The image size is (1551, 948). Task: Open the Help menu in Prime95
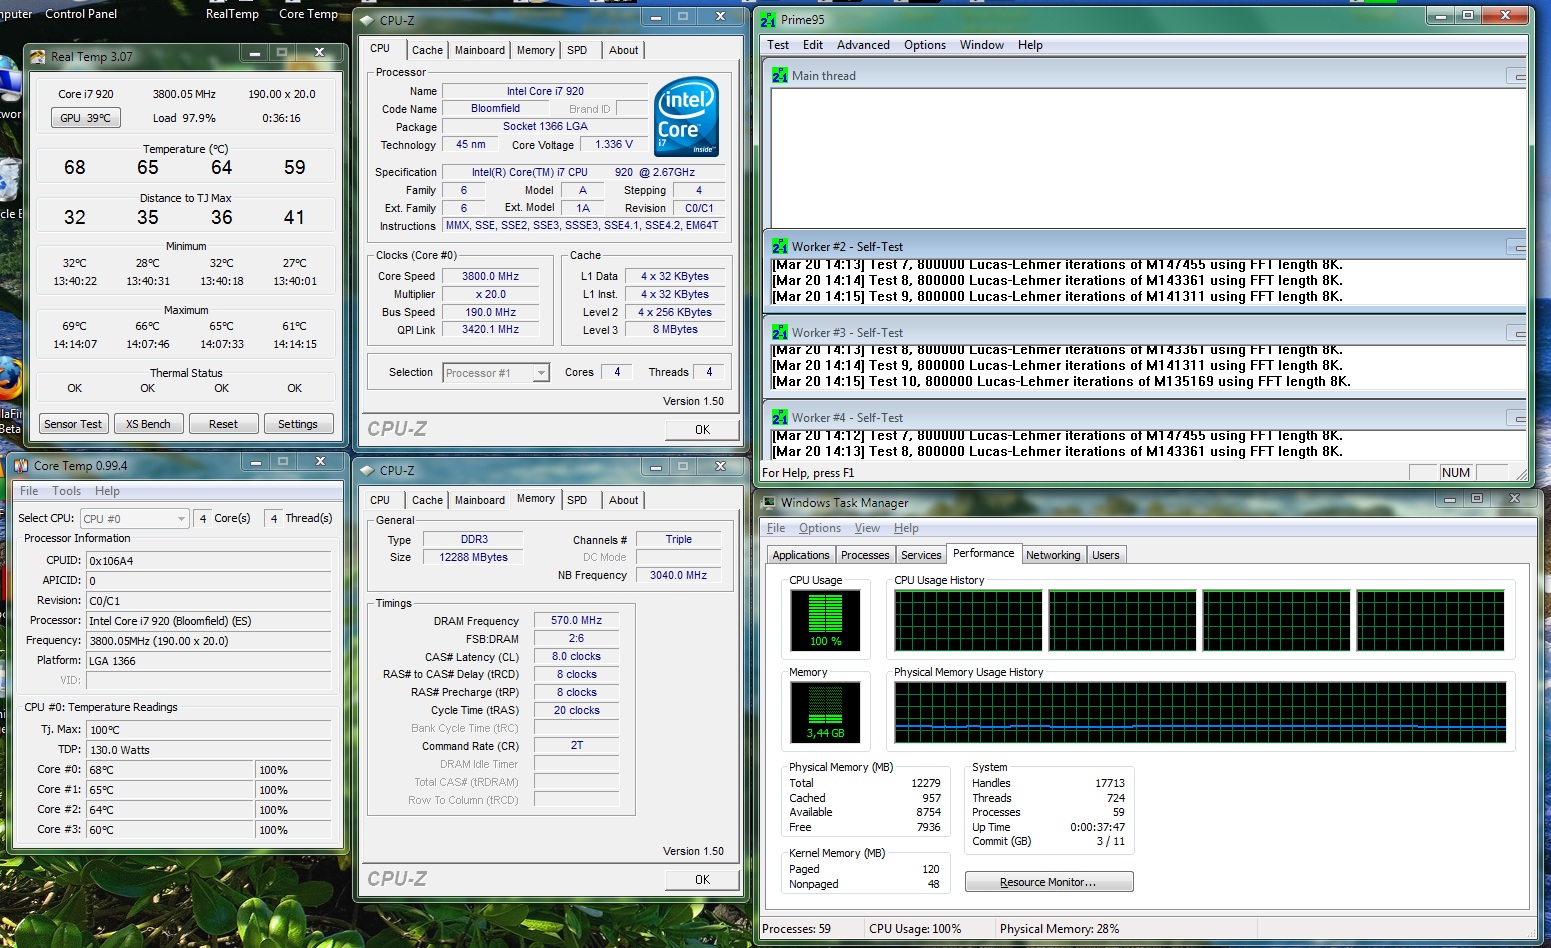[1030, 45]
